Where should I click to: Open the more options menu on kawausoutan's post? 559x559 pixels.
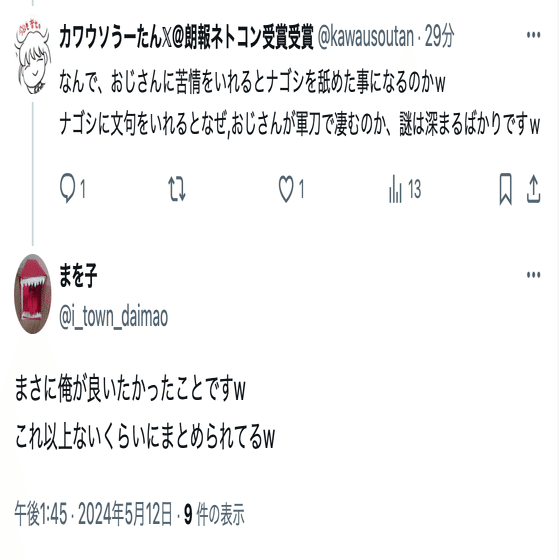tap(533, 35)
